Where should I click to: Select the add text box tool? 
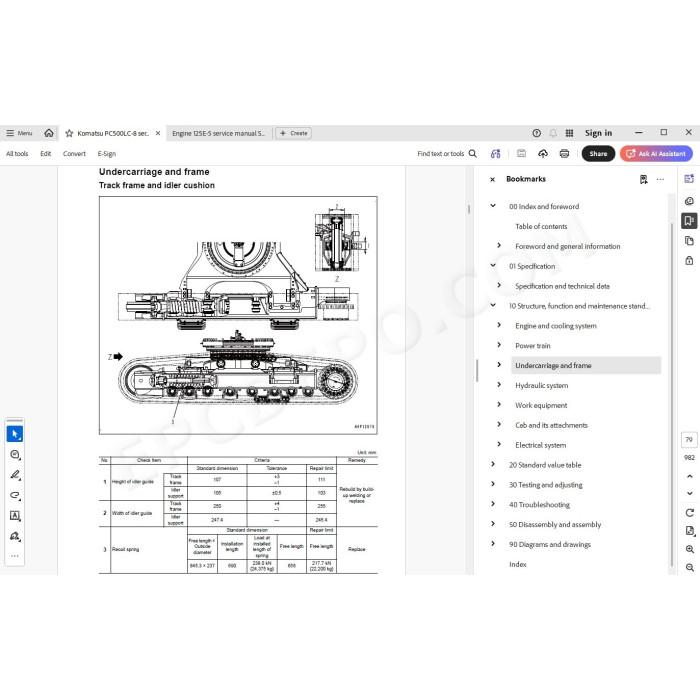coord(15,516)
